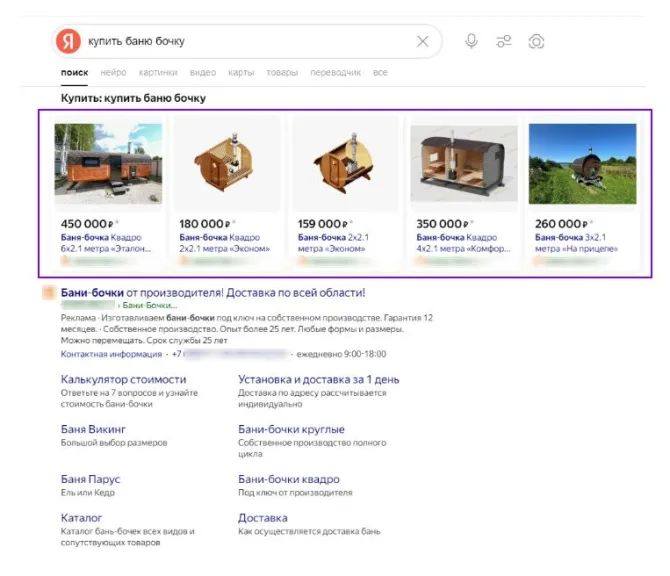The height and width of the screenshot is (576, 670).
Task: Open 'Доставка' sitelink
Action: [263, 518]
